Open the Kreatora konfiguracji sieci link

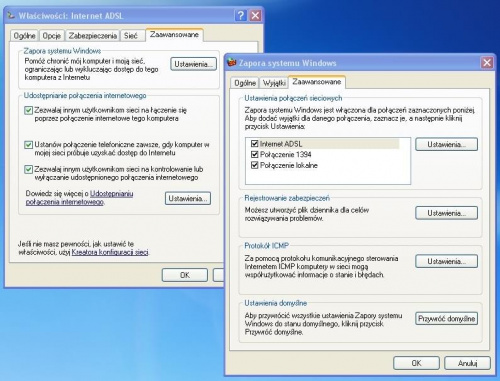pyautogui.click(x=110, y=252)
